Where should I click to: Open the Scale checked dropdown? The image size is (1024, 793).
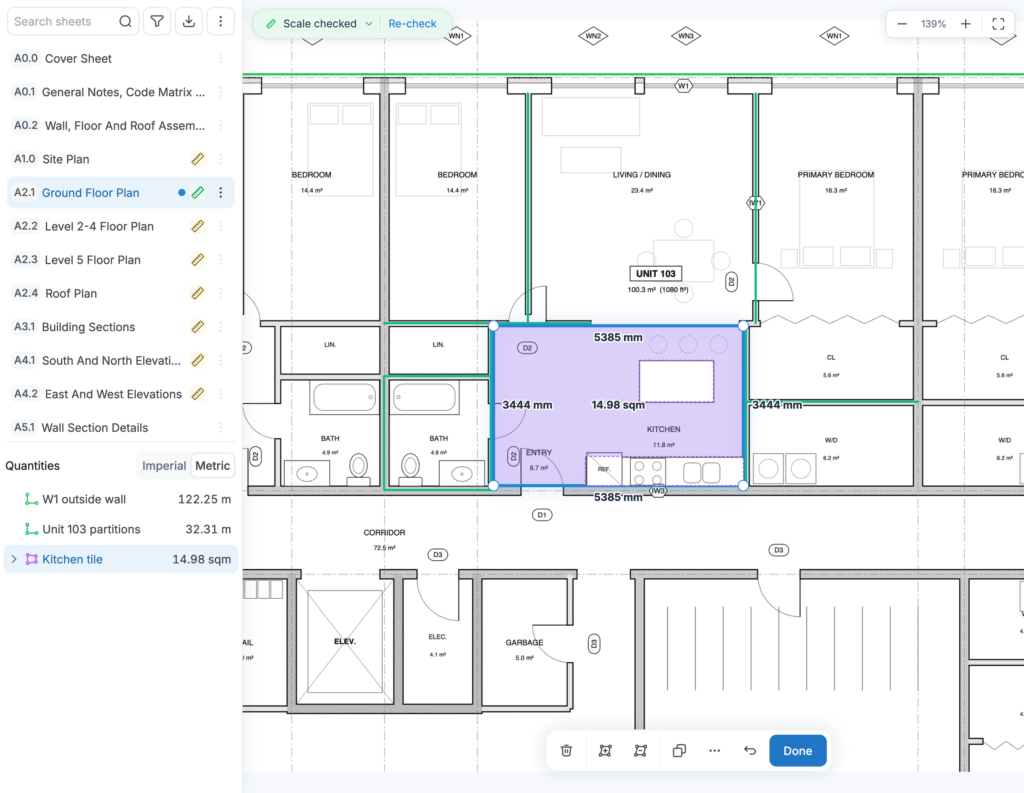368,24
